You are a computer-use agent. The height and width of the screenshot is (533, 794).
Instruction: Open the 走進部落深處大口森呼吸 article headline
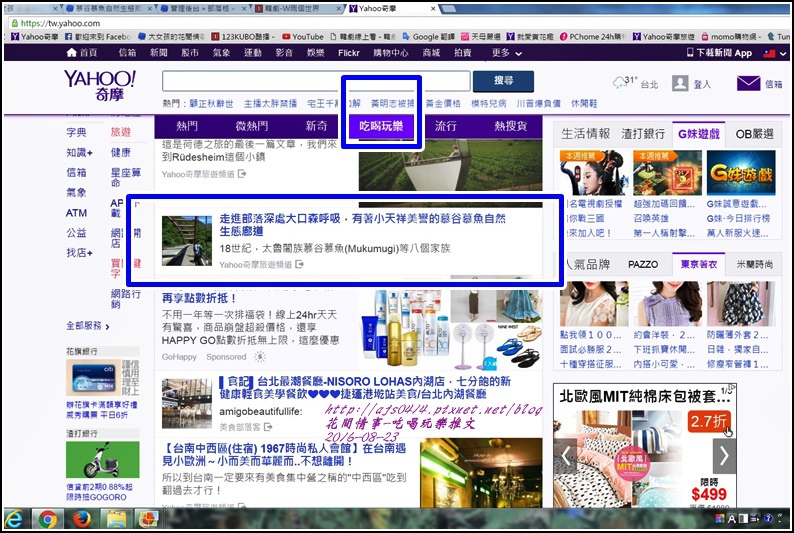pos(362,224)
